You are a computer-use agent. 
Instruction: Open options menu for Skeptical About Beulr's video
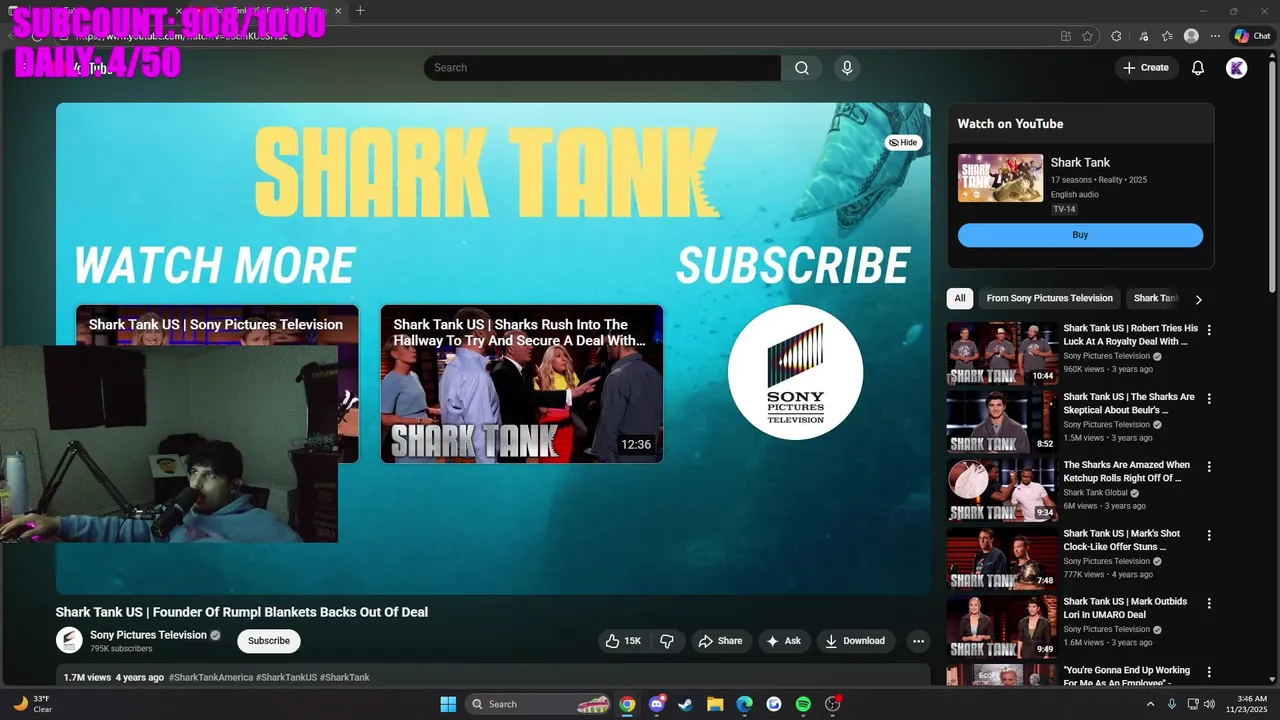click(x=1209, y=398)
